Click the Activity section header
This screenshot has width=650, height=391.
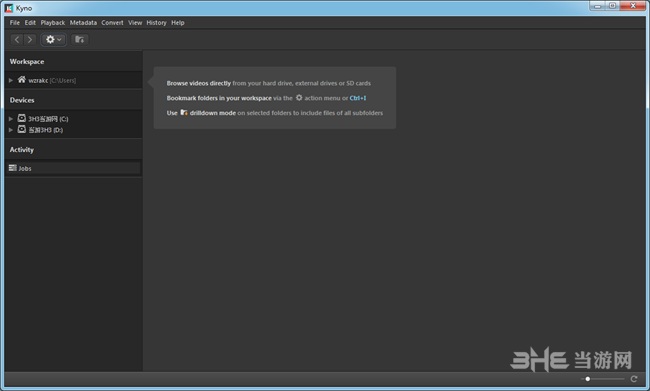point(22,150)
